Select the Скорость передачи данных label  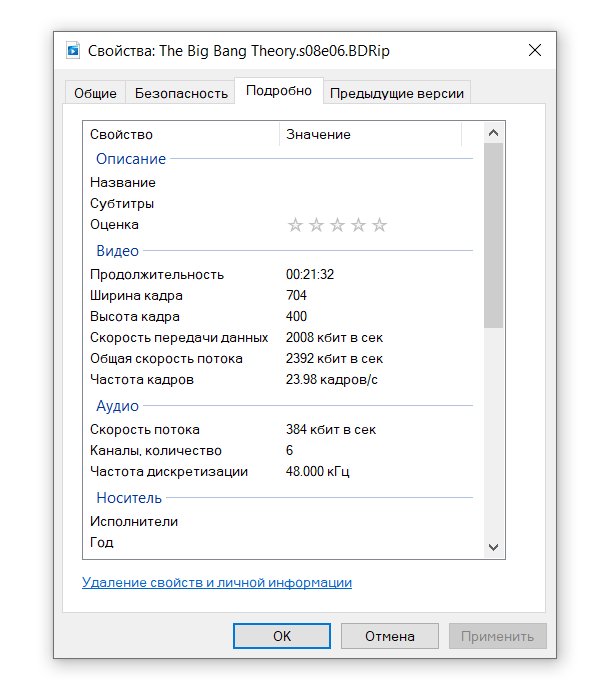179,337
